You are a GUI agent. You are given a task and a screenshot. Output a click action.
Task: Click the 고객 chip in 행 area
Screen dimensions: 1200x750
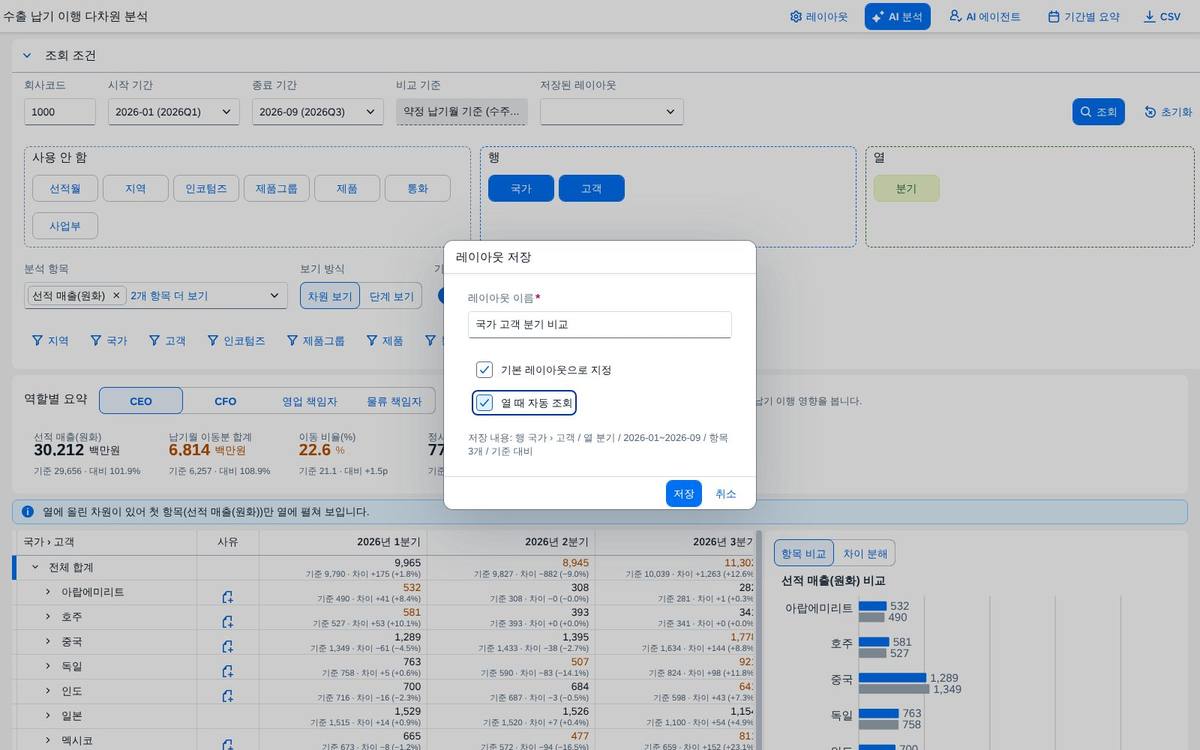pyautogui.click(x=592, y=188)
